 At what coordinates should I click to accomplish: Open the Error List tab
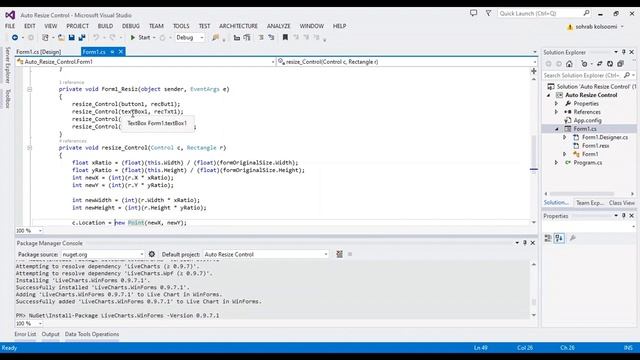pyautogui.click(x=25, y=334)
